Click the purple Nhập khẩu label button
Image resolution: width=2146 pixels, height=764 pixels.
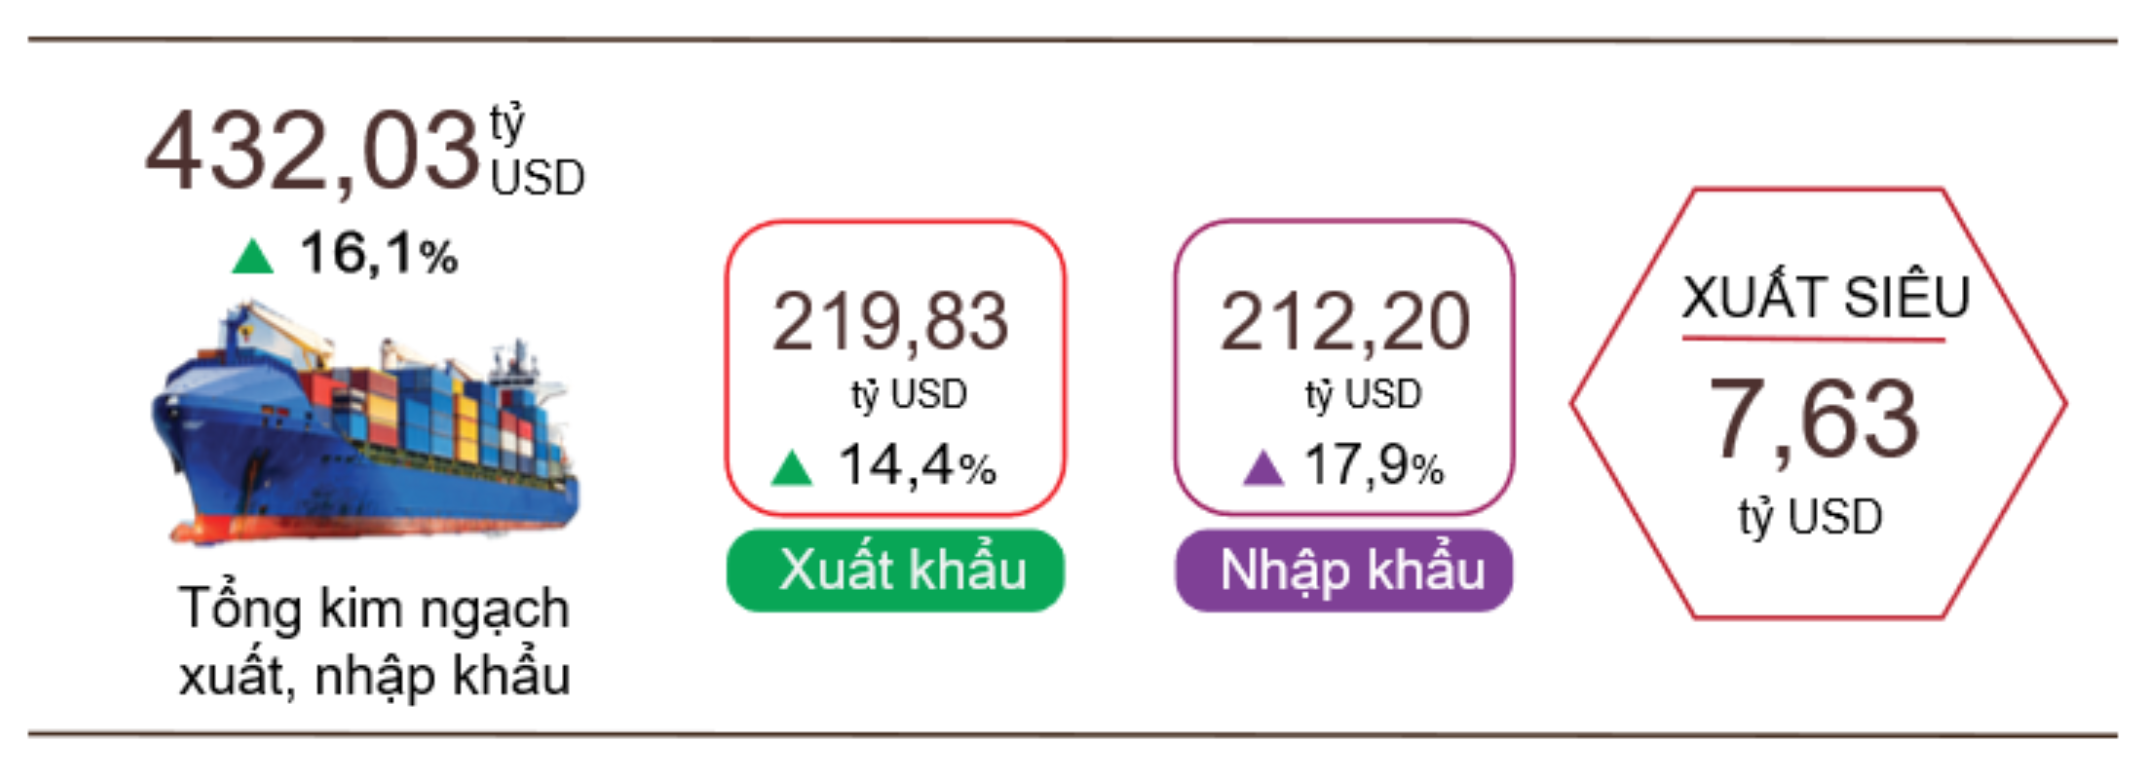coord(1344,571)
